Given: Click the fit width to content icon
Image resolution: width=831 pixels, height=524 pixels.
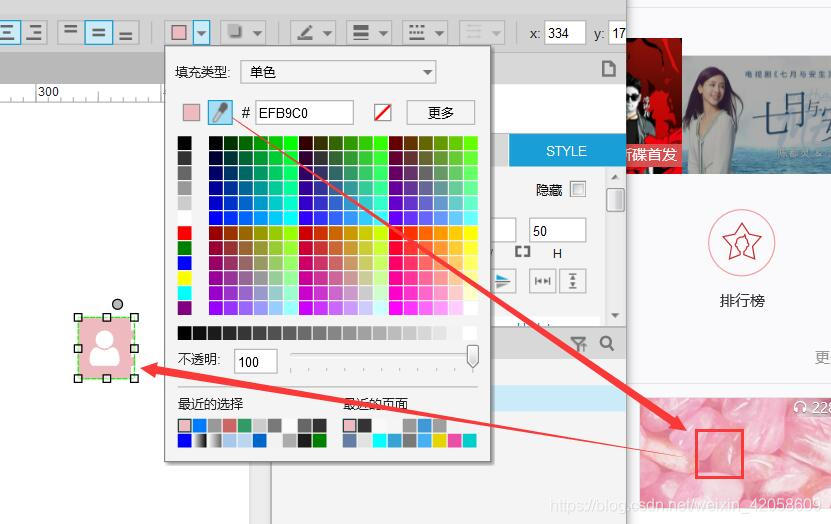Looking at the screenshot, I should point(542,281).
